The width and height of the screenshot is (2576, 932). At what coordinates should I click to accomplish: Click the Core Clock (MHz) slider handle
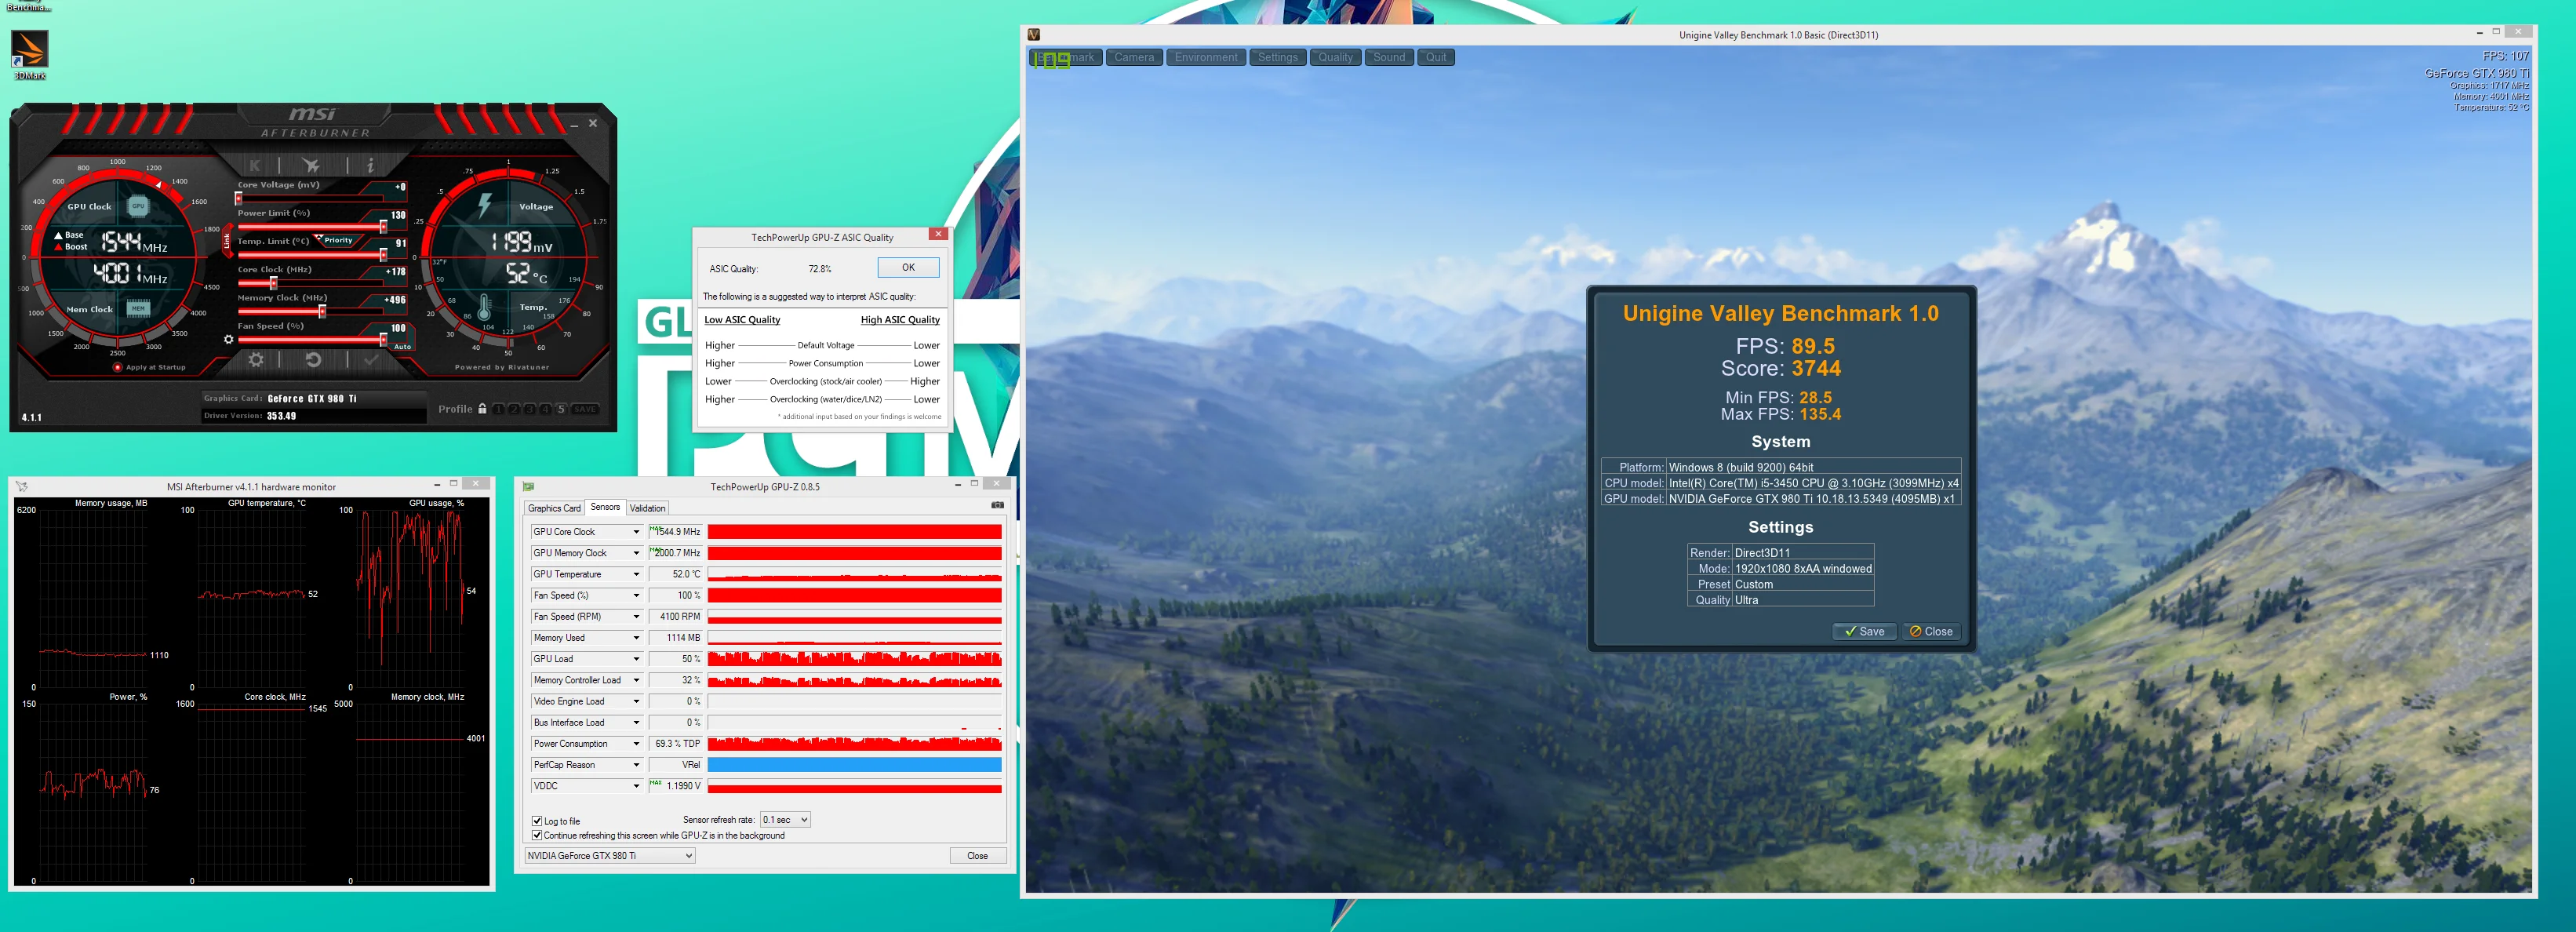(x=273, y=283)
